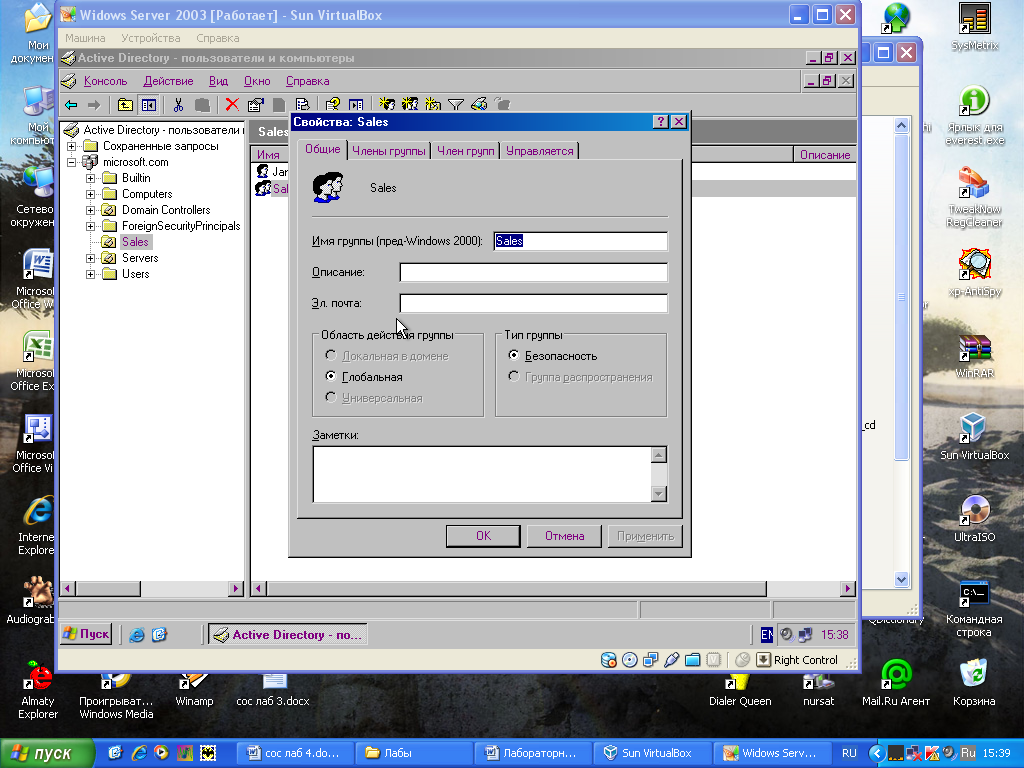Open the Действие menu
This screenshot has width=1024, height=768.
pyautogui.click(x=168, y=81)
